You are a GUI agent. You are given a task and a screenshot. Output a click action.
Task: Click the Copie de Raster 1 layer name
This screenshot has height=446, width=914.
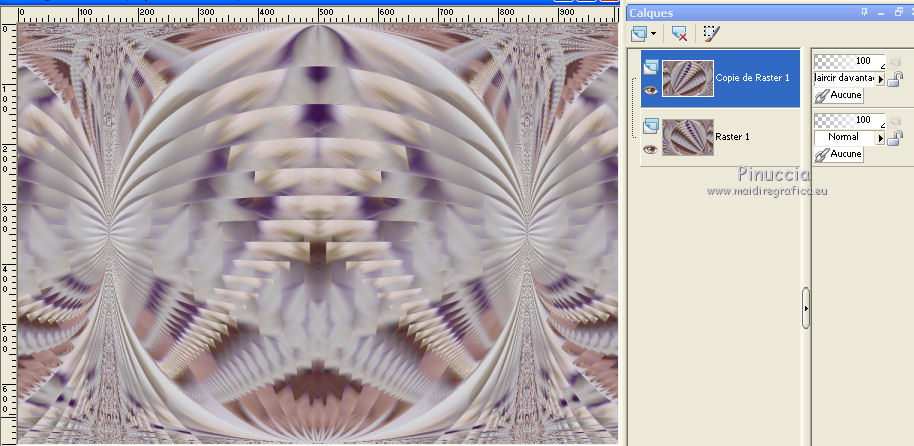[753, 78]
